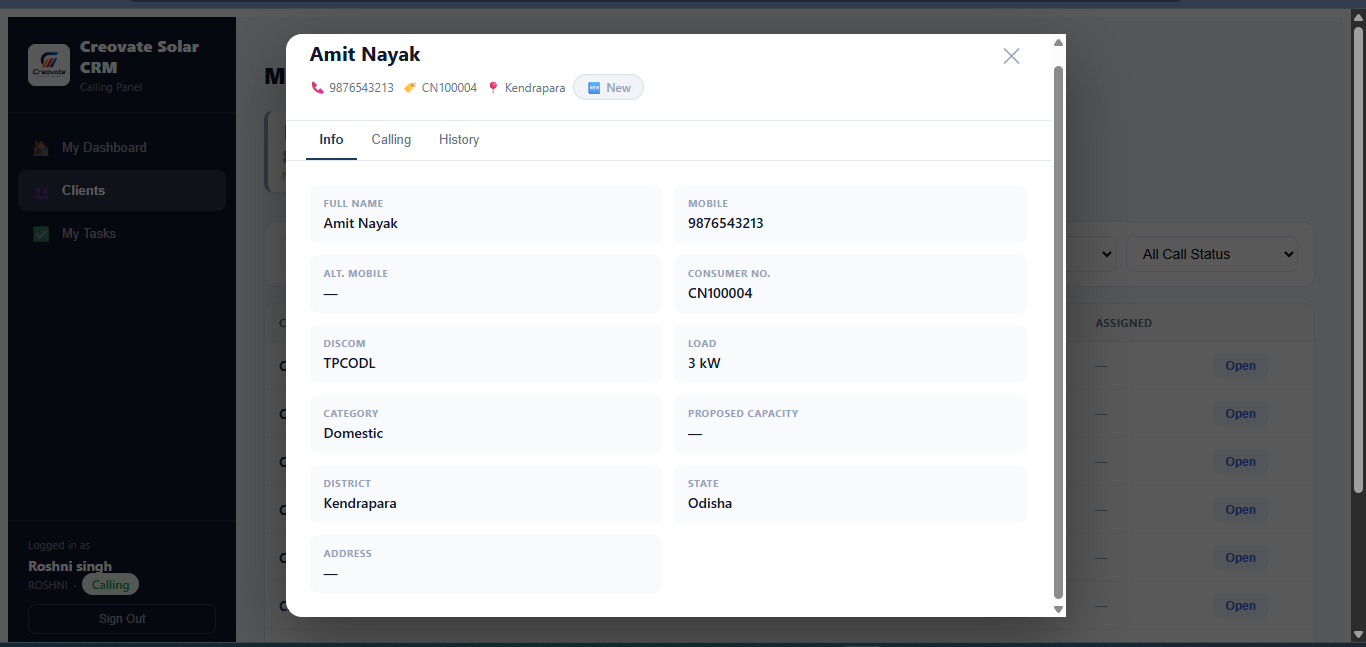Open My Dashboard in sidebar

(122, 148)
